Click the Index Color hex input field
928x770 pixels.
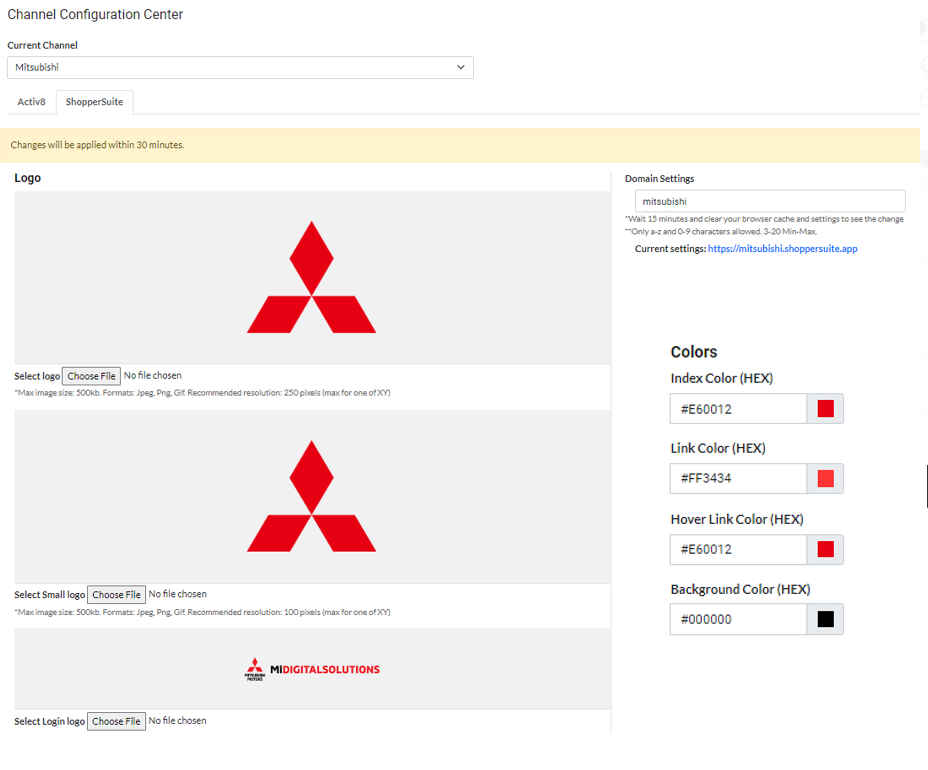(x=738, y=409)
